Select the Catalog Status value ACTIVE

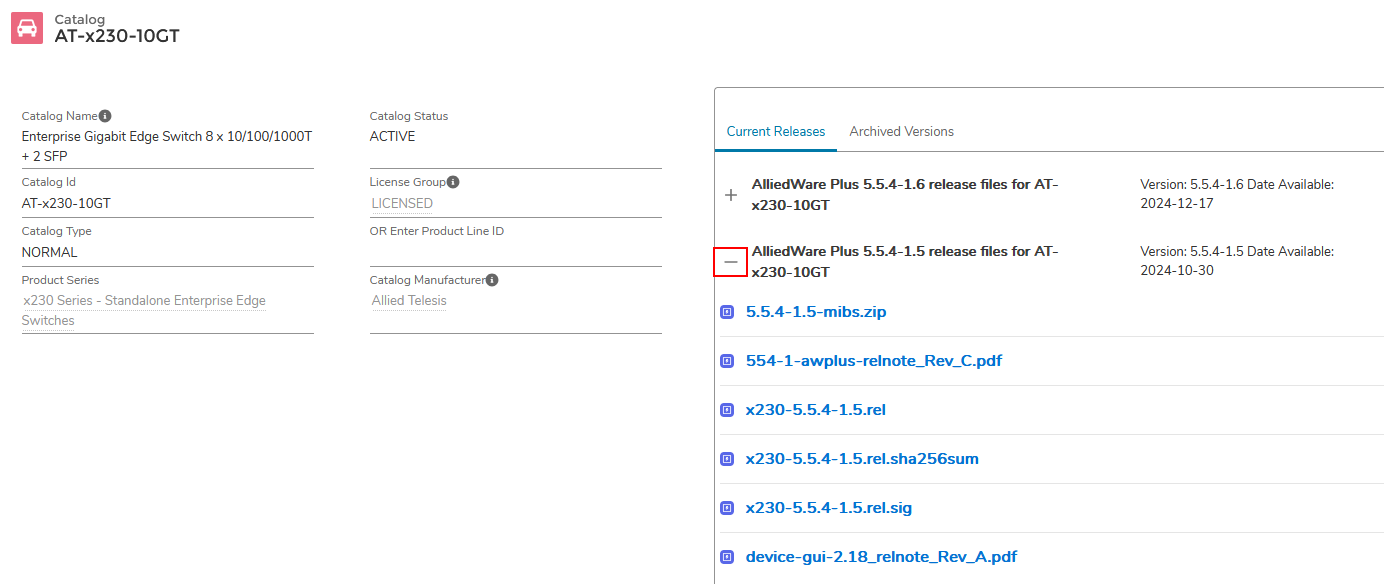[393, 137]
